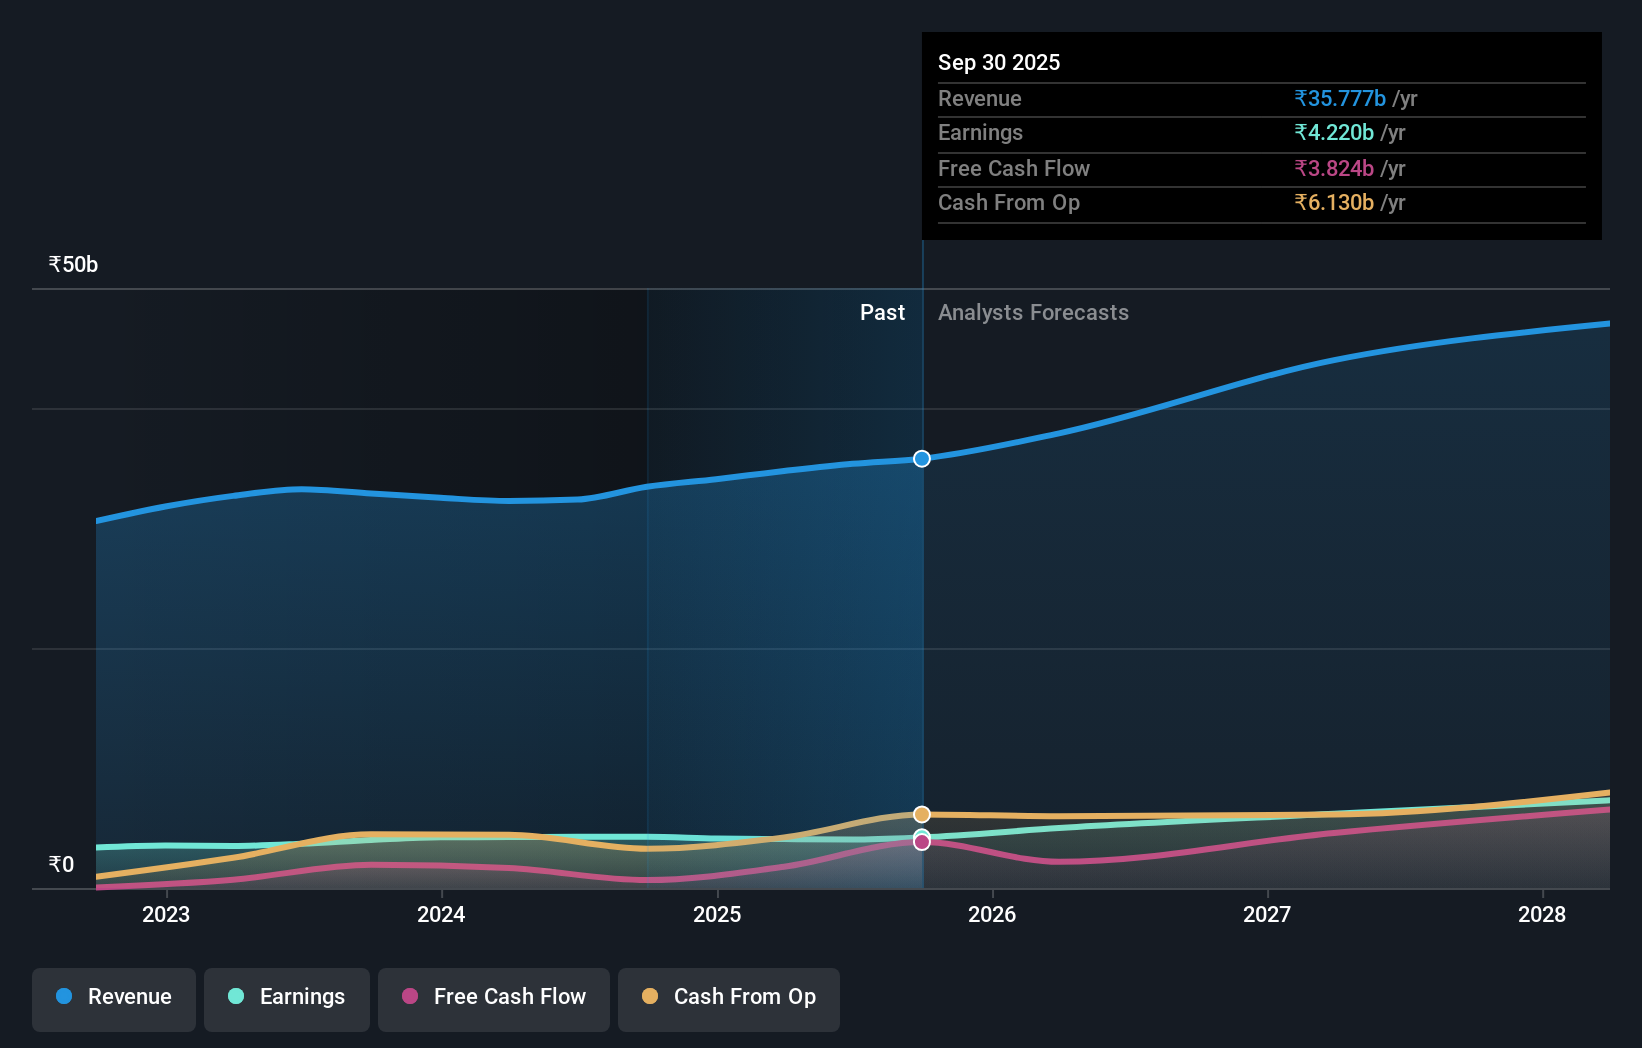Image resolution: width=1642 pixels, height=1048 pixels.
Task: Open the Analysts Forecasts section
Action: tap(1033, 312)
